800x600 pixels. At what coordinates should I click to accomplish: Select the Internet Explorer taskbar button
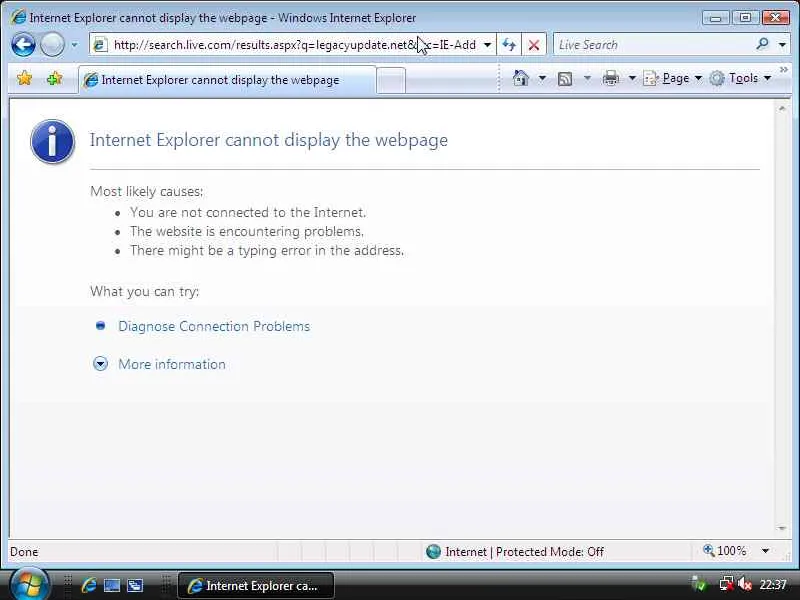pos(256,586)
